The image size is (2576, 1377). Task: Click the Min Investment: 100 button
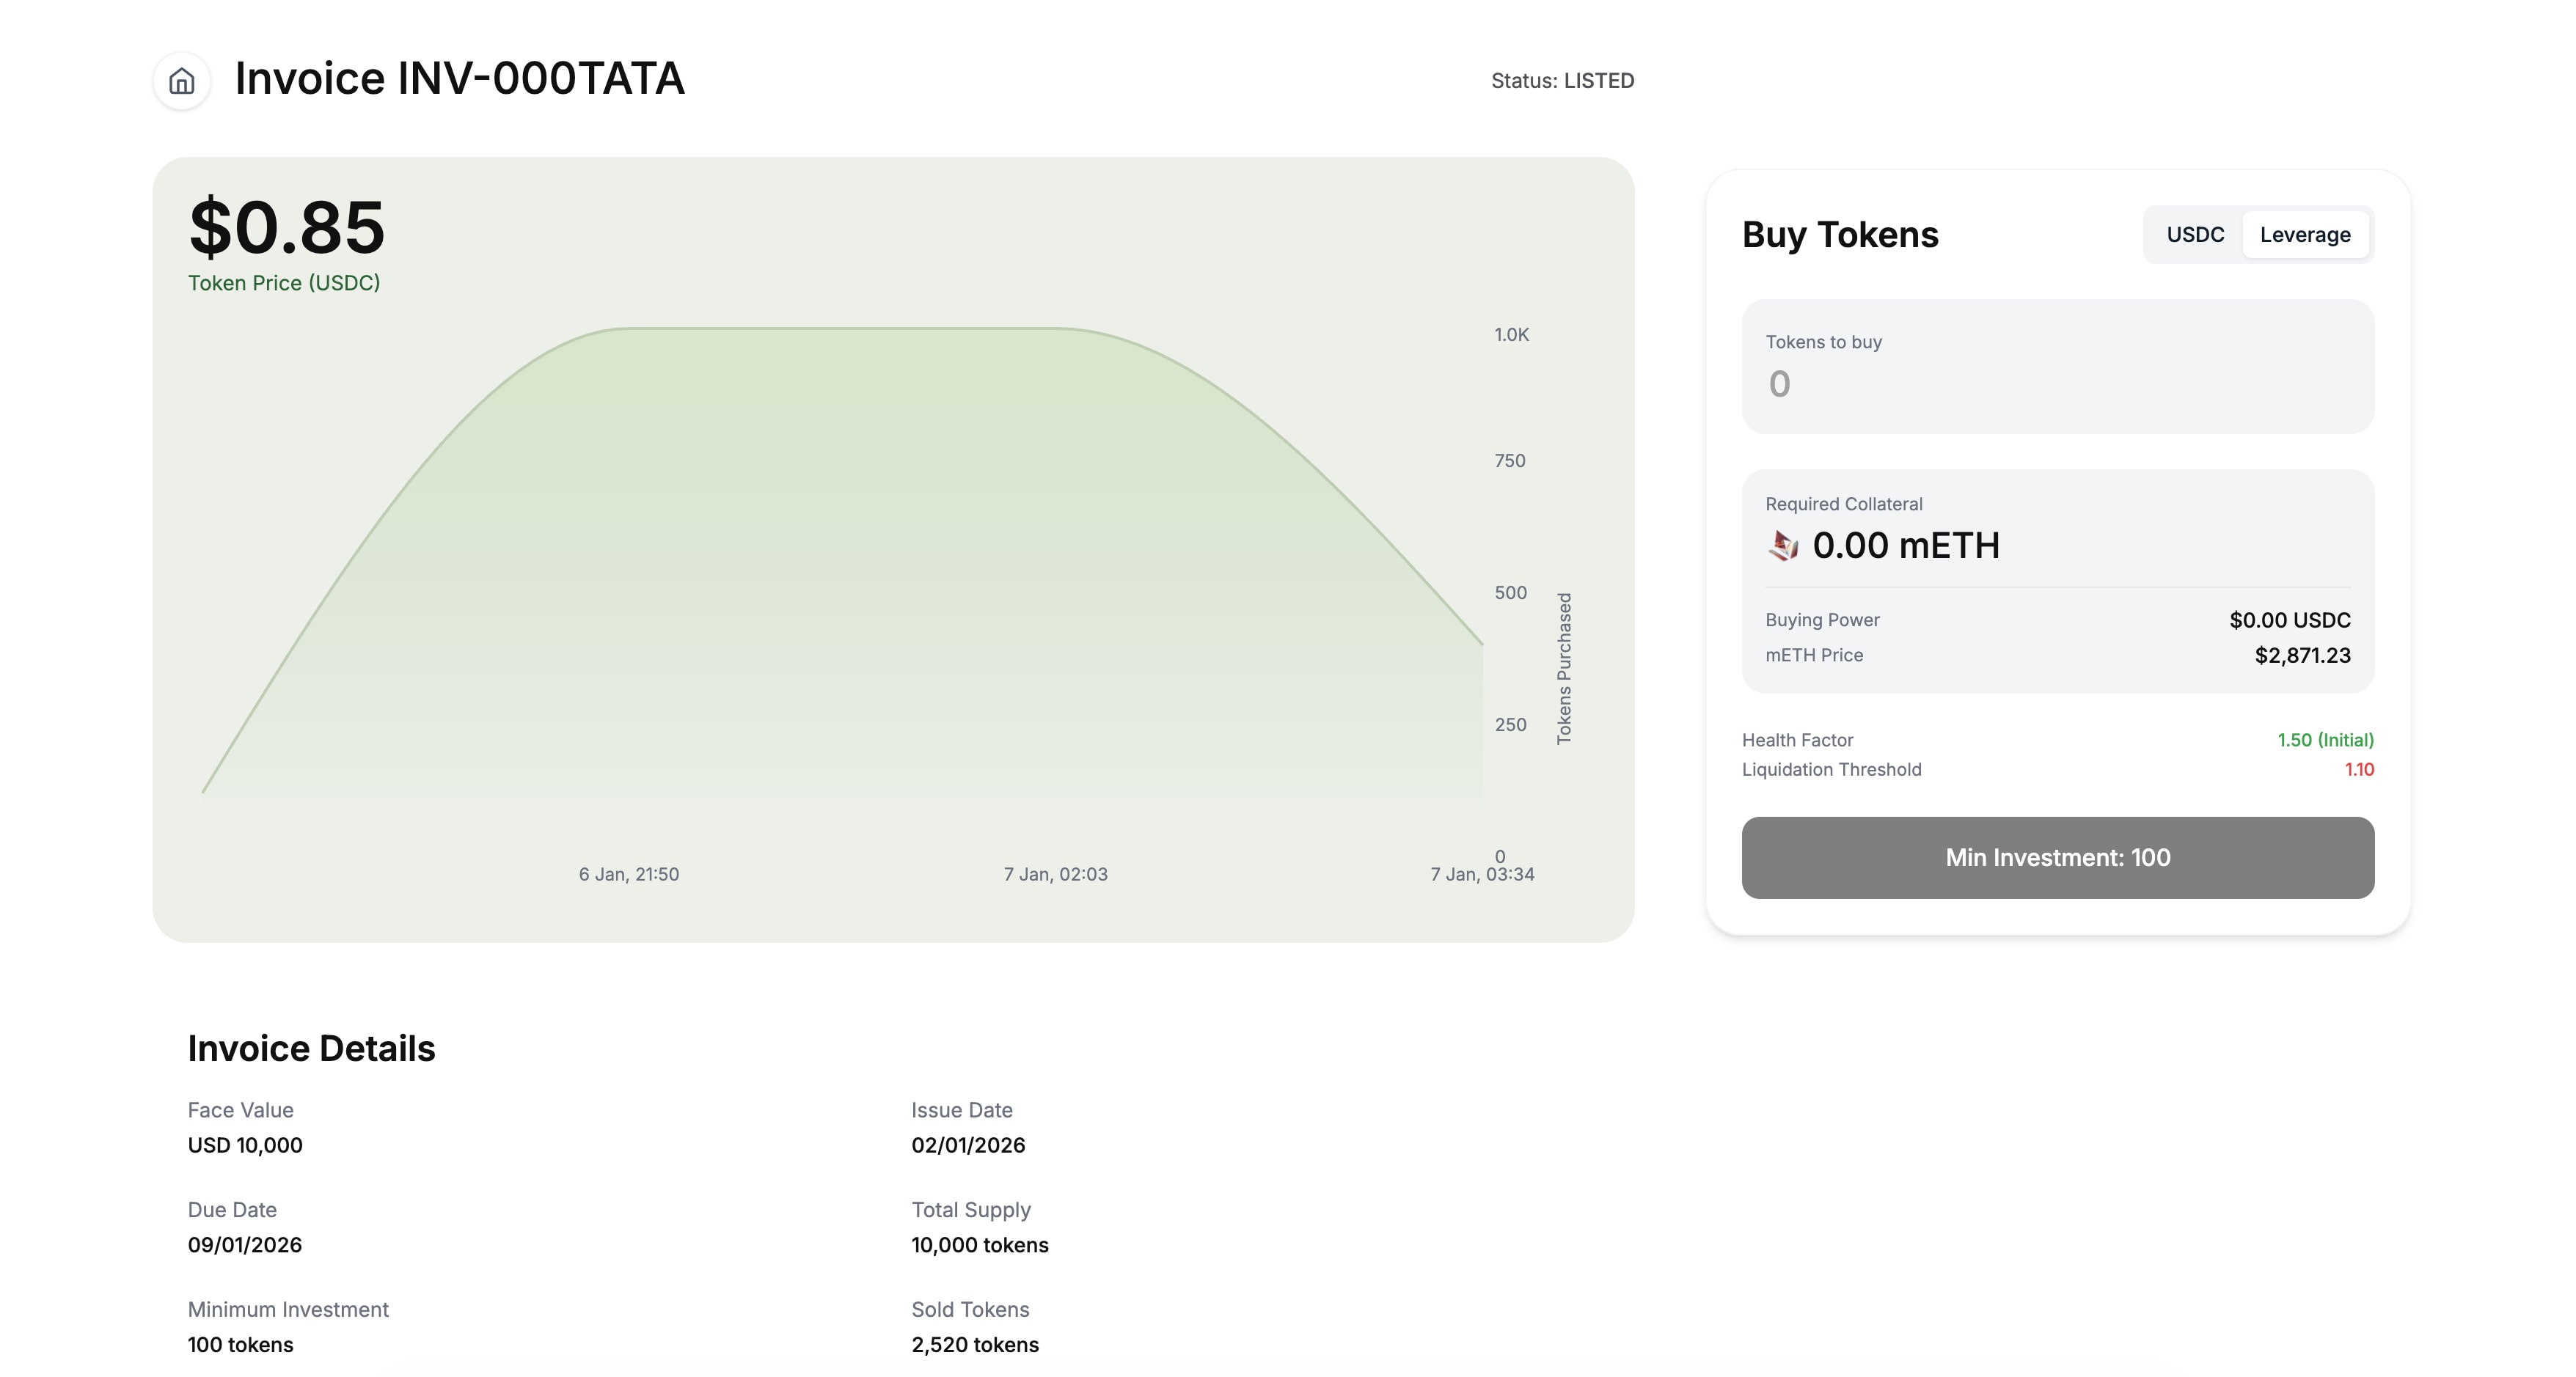[2057, 858]
